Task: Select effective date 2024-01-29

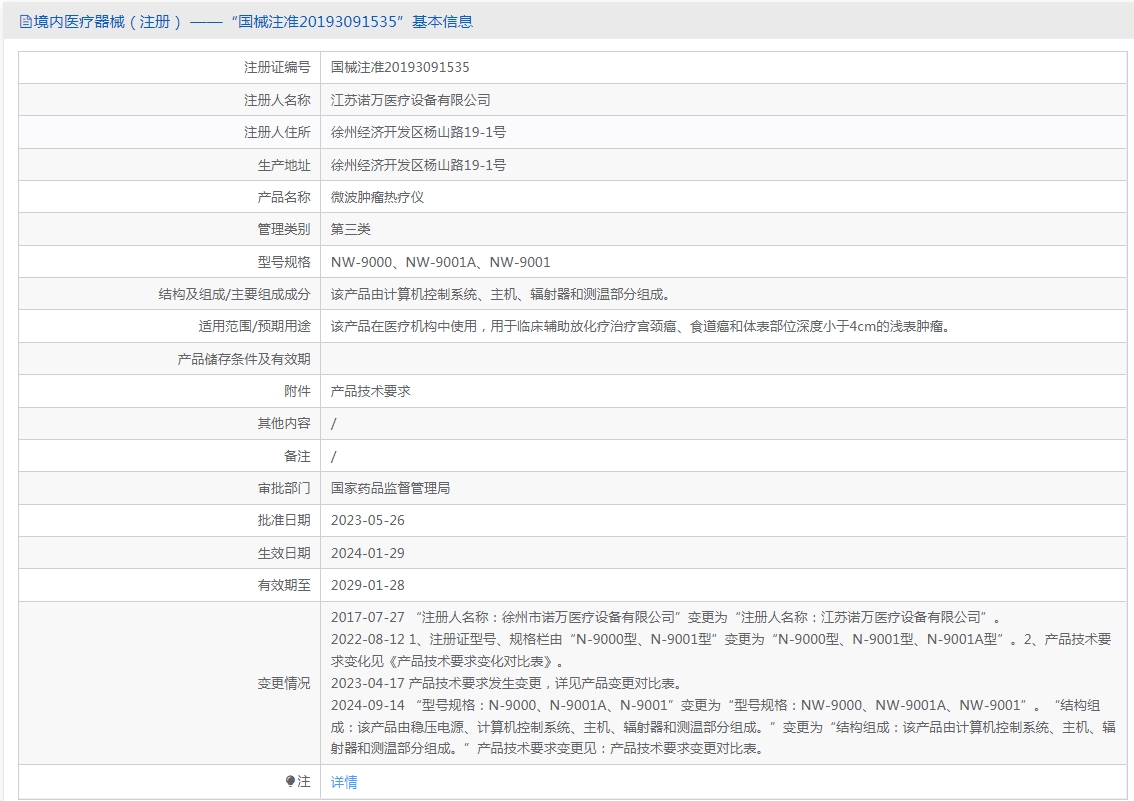Action: pyautogui.click(x=367, y=553)
